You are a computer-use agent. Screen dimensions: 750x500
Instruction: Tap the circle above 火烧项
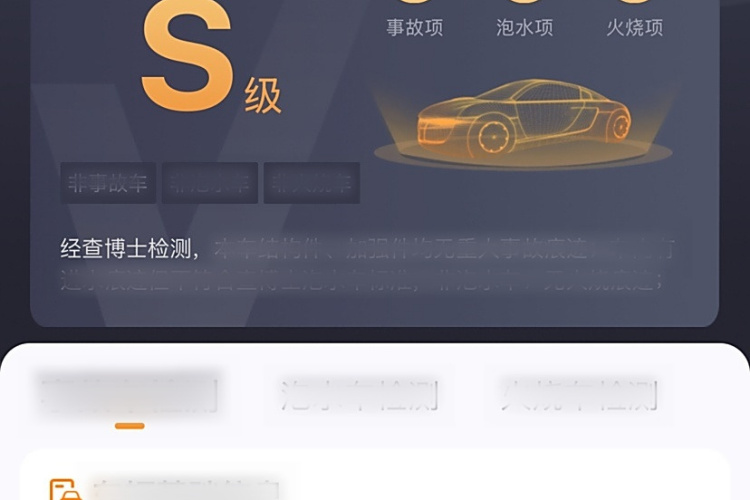point(634,2)
